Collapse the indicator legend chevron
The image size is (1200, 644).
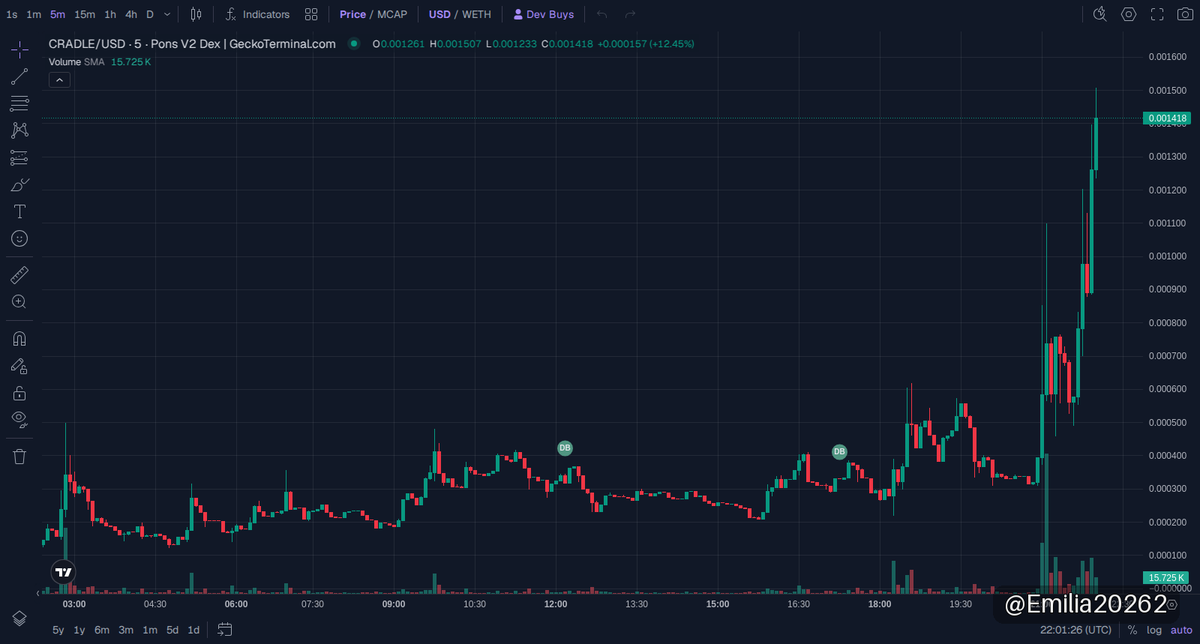click(x=59, y=79)
